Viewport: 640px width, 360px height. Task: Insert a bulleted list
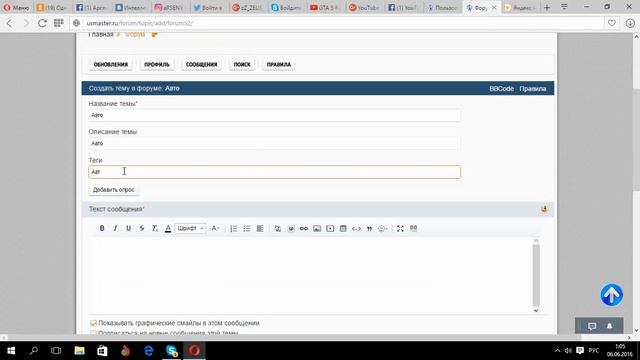pos(247,229)
